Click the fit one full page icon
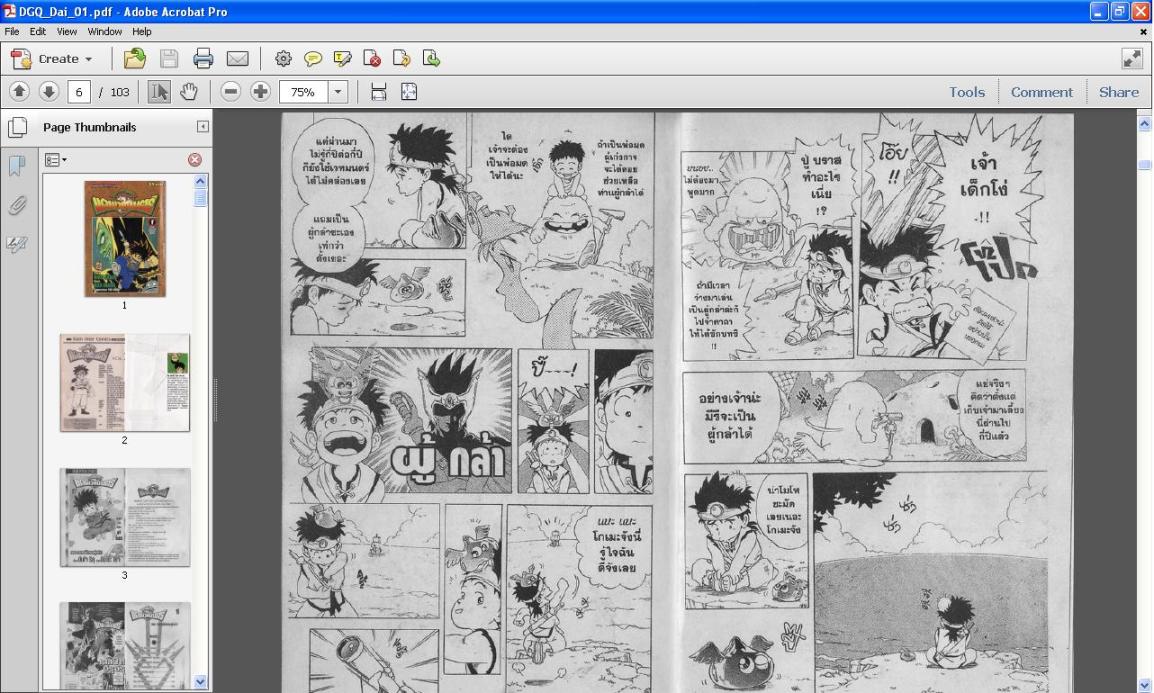Viewport: 1154px width, 693px height. tap(408, 91)
